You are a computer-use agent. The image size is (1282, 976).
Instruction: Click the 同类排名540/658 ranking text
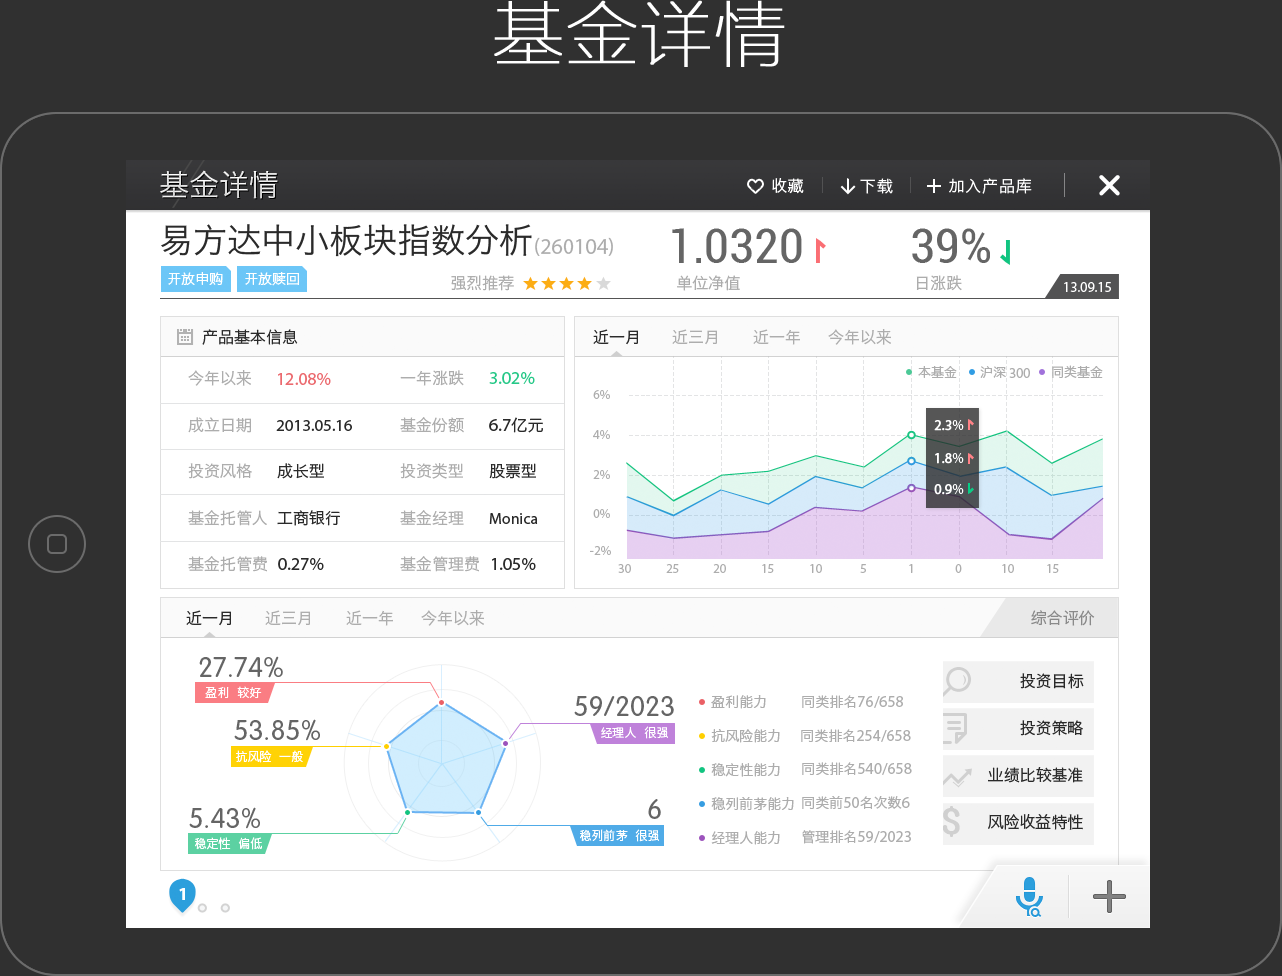(x=856, y=769)
